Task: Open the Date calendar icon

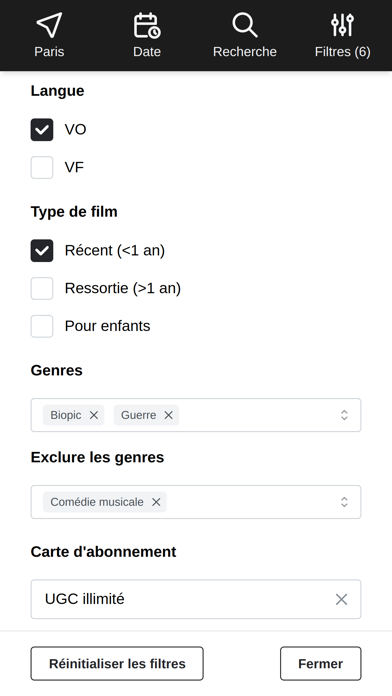Action: [x=147, y=25]
